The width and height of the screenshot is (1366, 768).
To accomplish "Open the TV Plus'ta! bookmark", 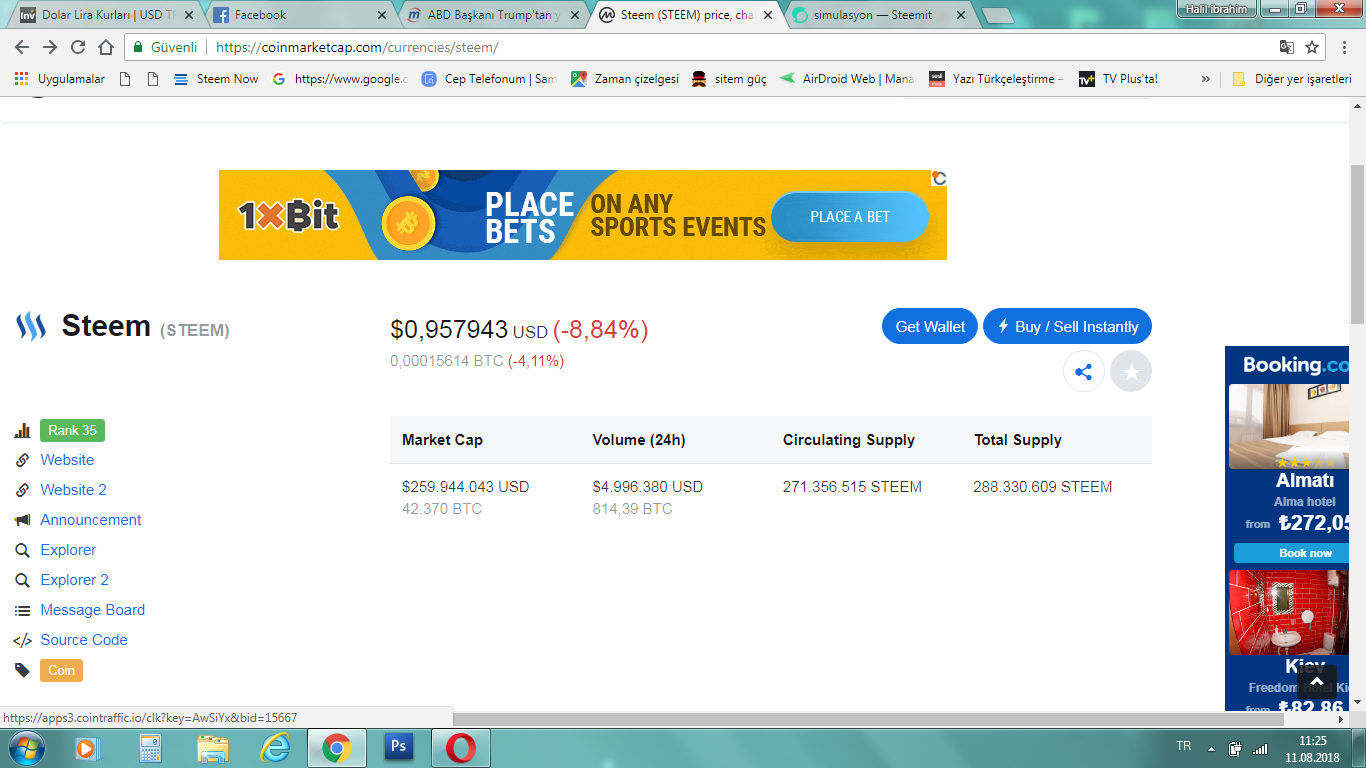I will pyautogui.click(x=1118, y=79).
